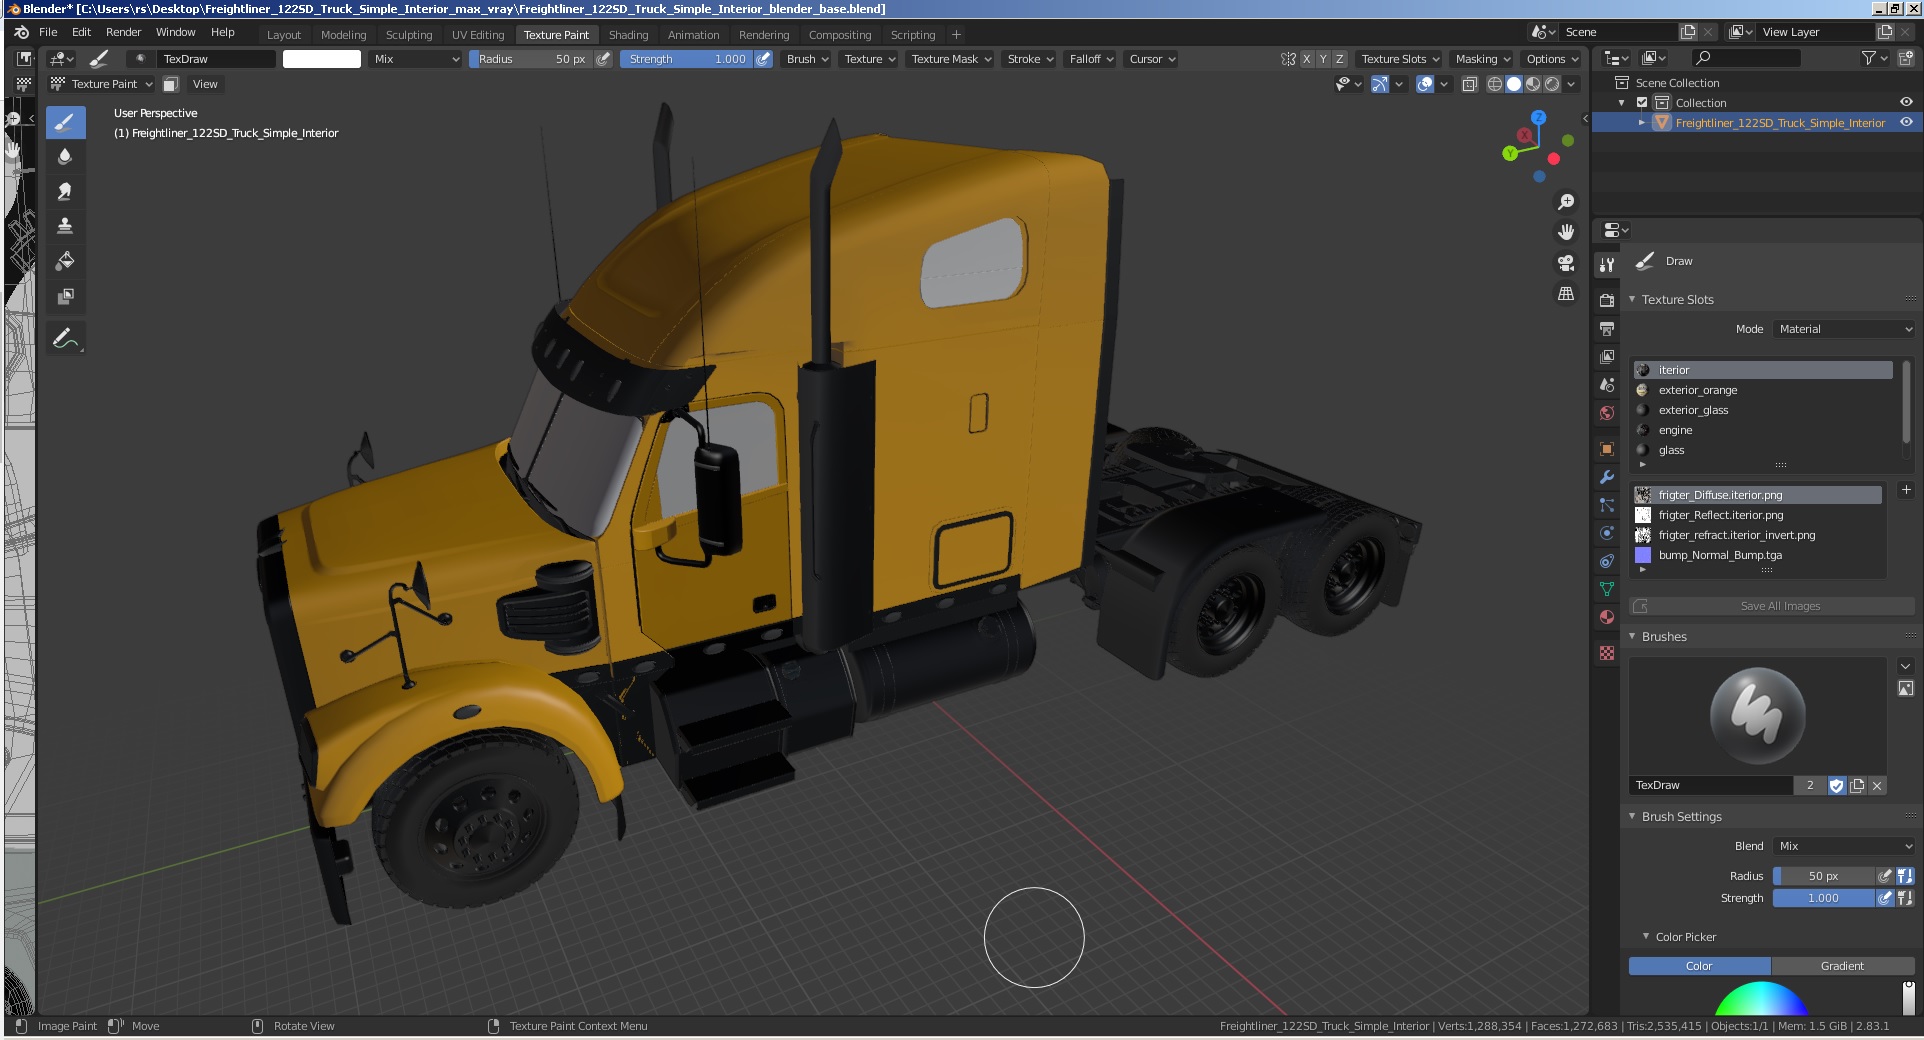Open the Texture Mask dropdown
This screenshot has width=1924, height=1040.
tap(951, 59)
